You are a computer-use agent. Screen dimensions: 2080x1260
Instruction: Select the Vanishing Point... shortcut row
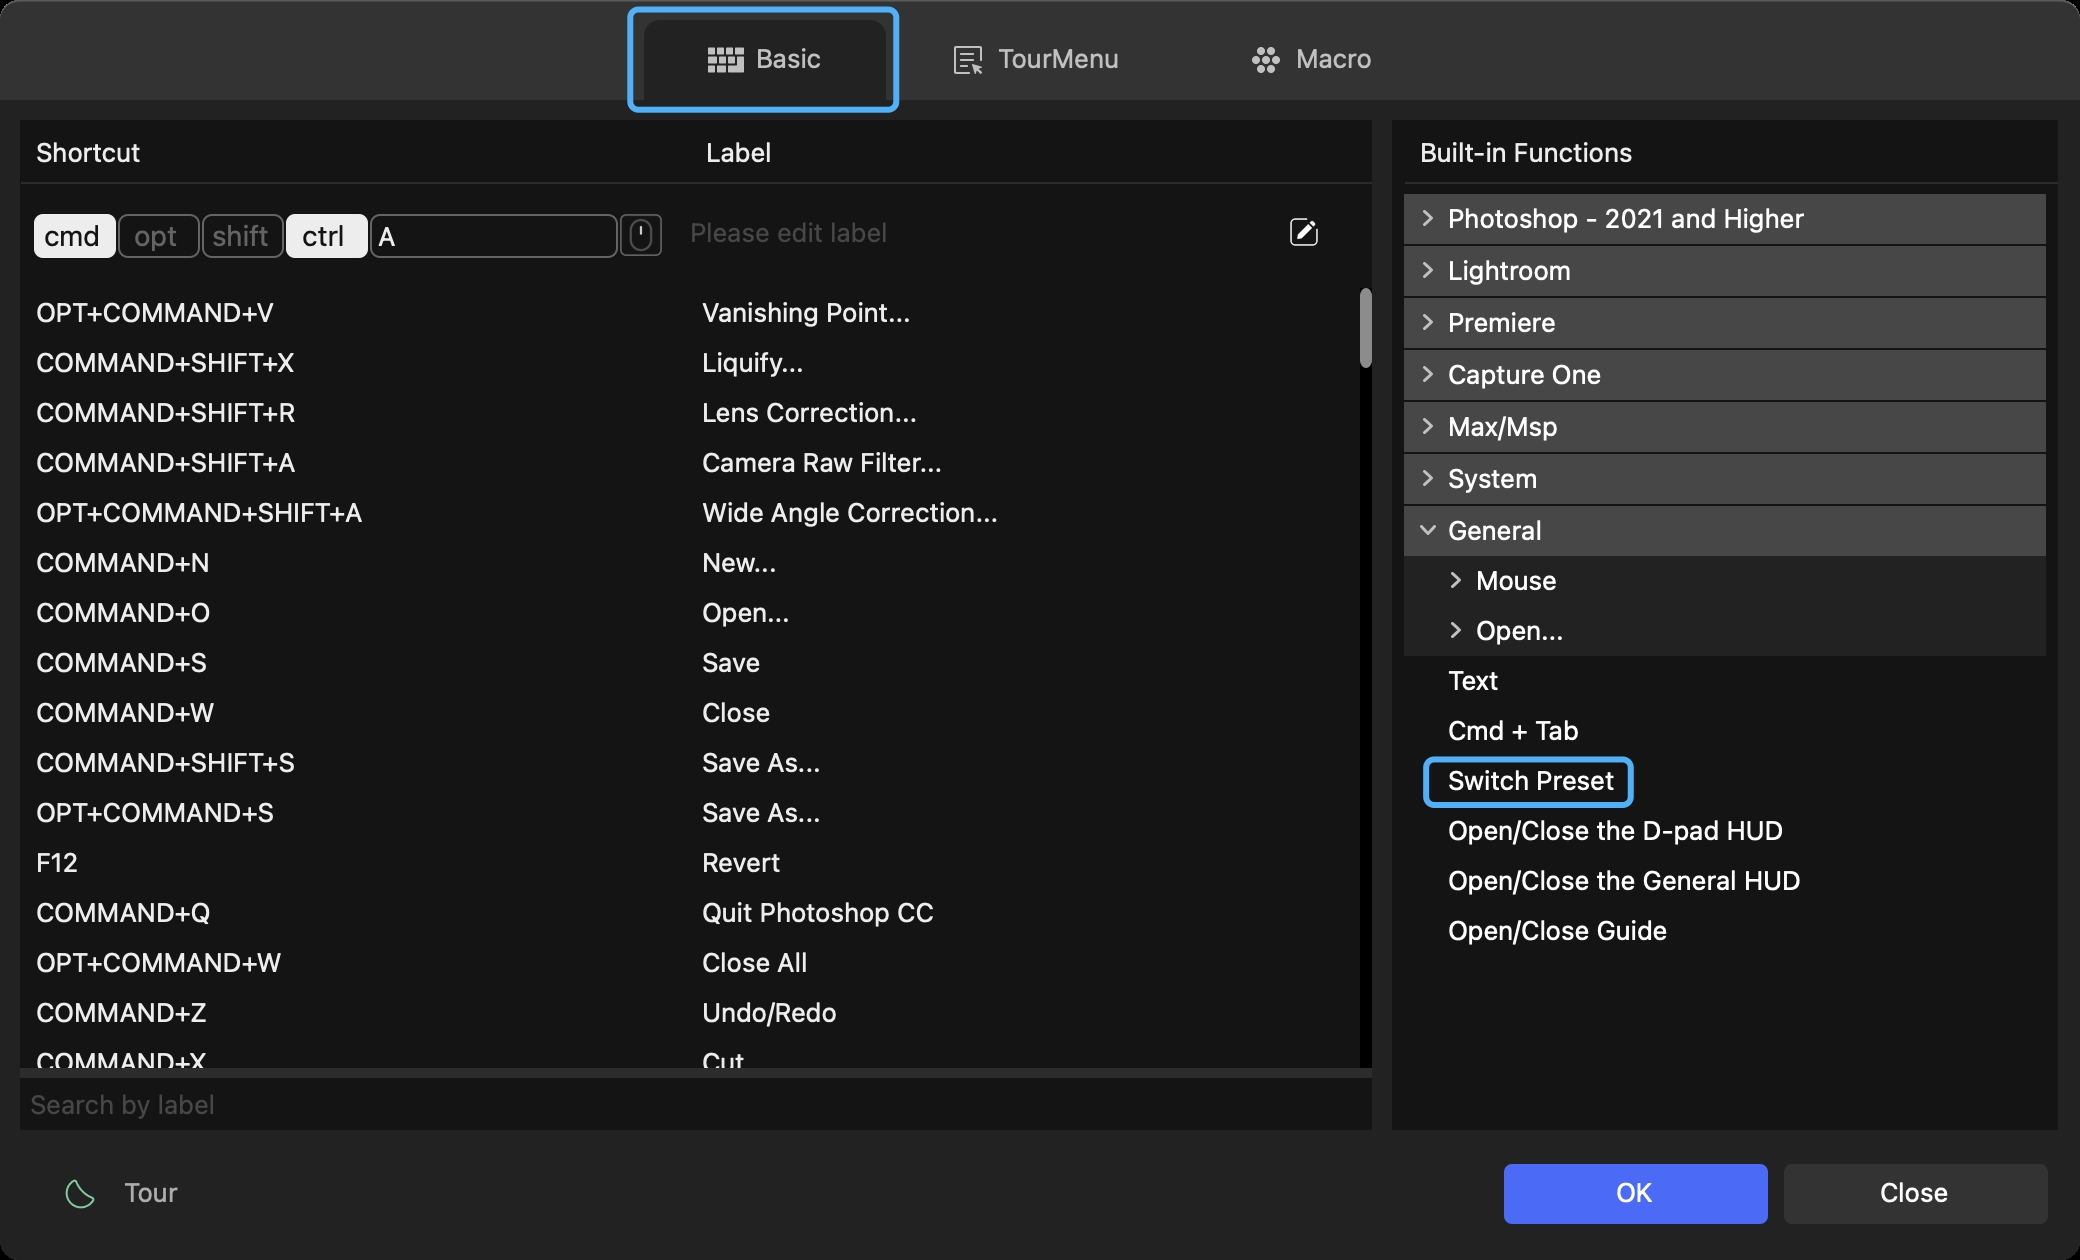[690, 313]
